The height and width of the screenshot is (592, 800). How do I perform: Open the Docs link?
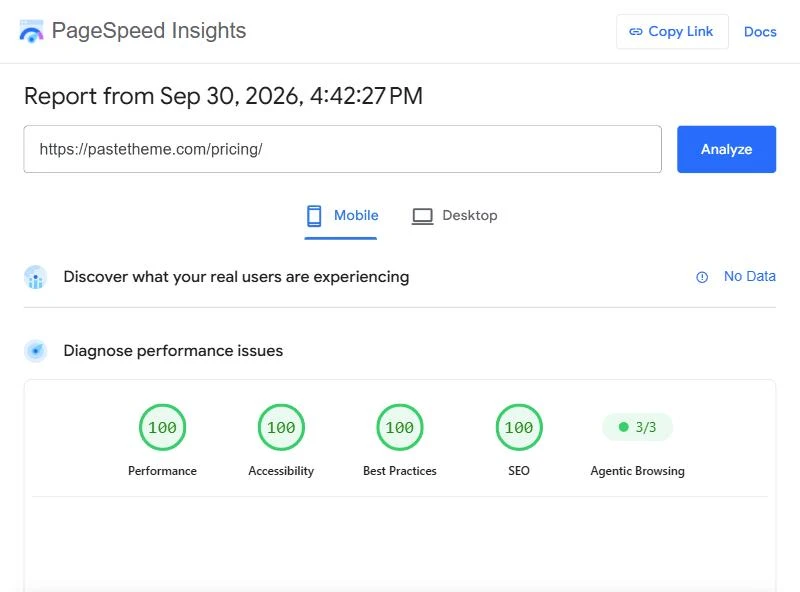pyautogui.click(x=760, y=32)
